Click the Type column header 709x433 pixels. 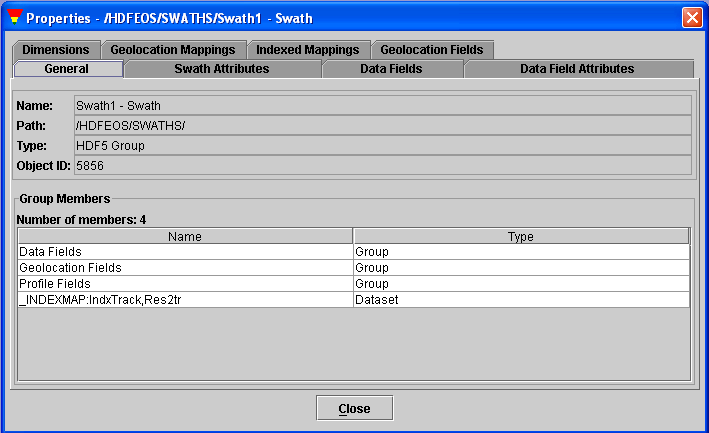(x=520, y=236)
